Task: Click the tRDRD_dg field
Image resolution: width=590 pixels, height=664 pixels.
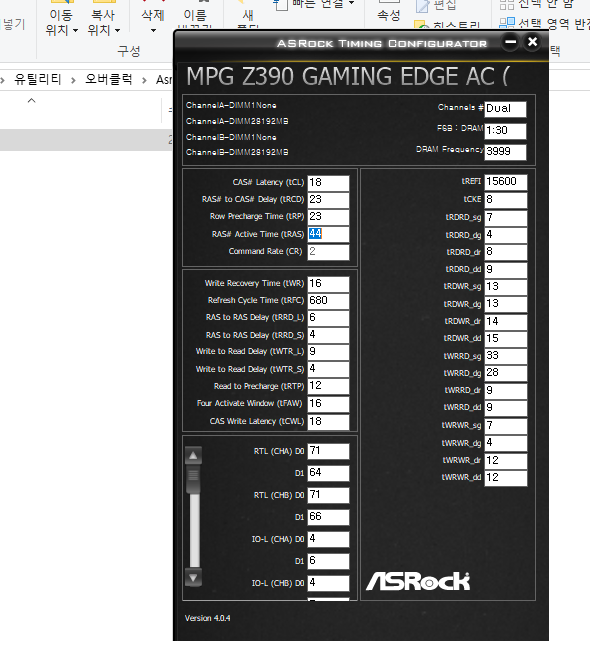Action: pyautogui.click(x=506, y=235)
